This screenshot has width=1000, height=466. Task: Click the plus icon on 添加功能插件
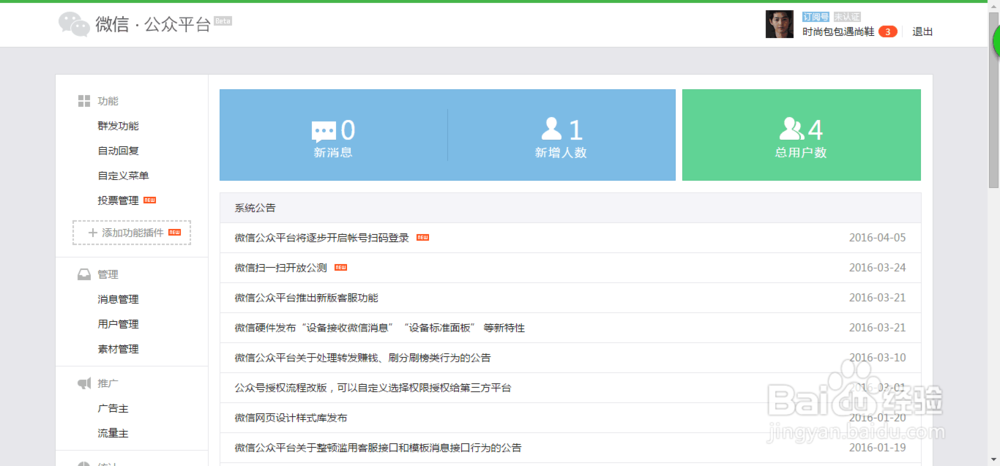(x=92, y=233)
